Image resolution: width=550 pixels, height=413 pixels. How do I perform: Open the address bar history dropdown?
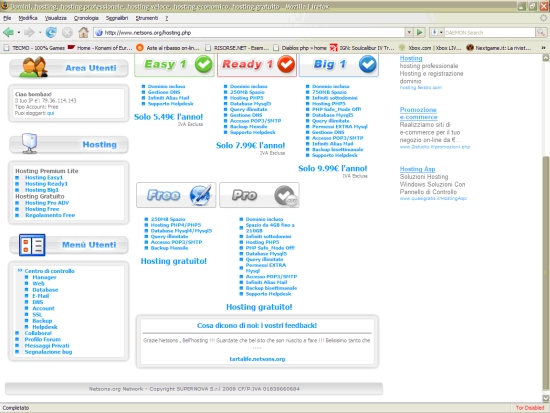point(409,33)
